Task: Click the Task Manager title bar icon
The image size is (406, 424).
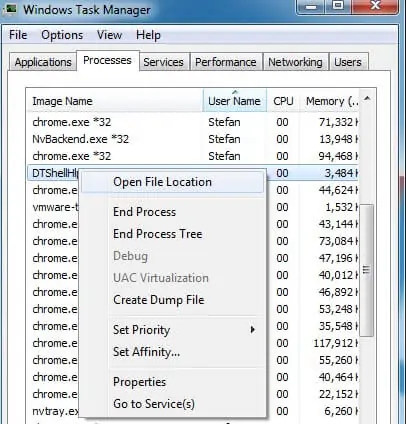Action: pyautogui.click(x=10, y=9)
